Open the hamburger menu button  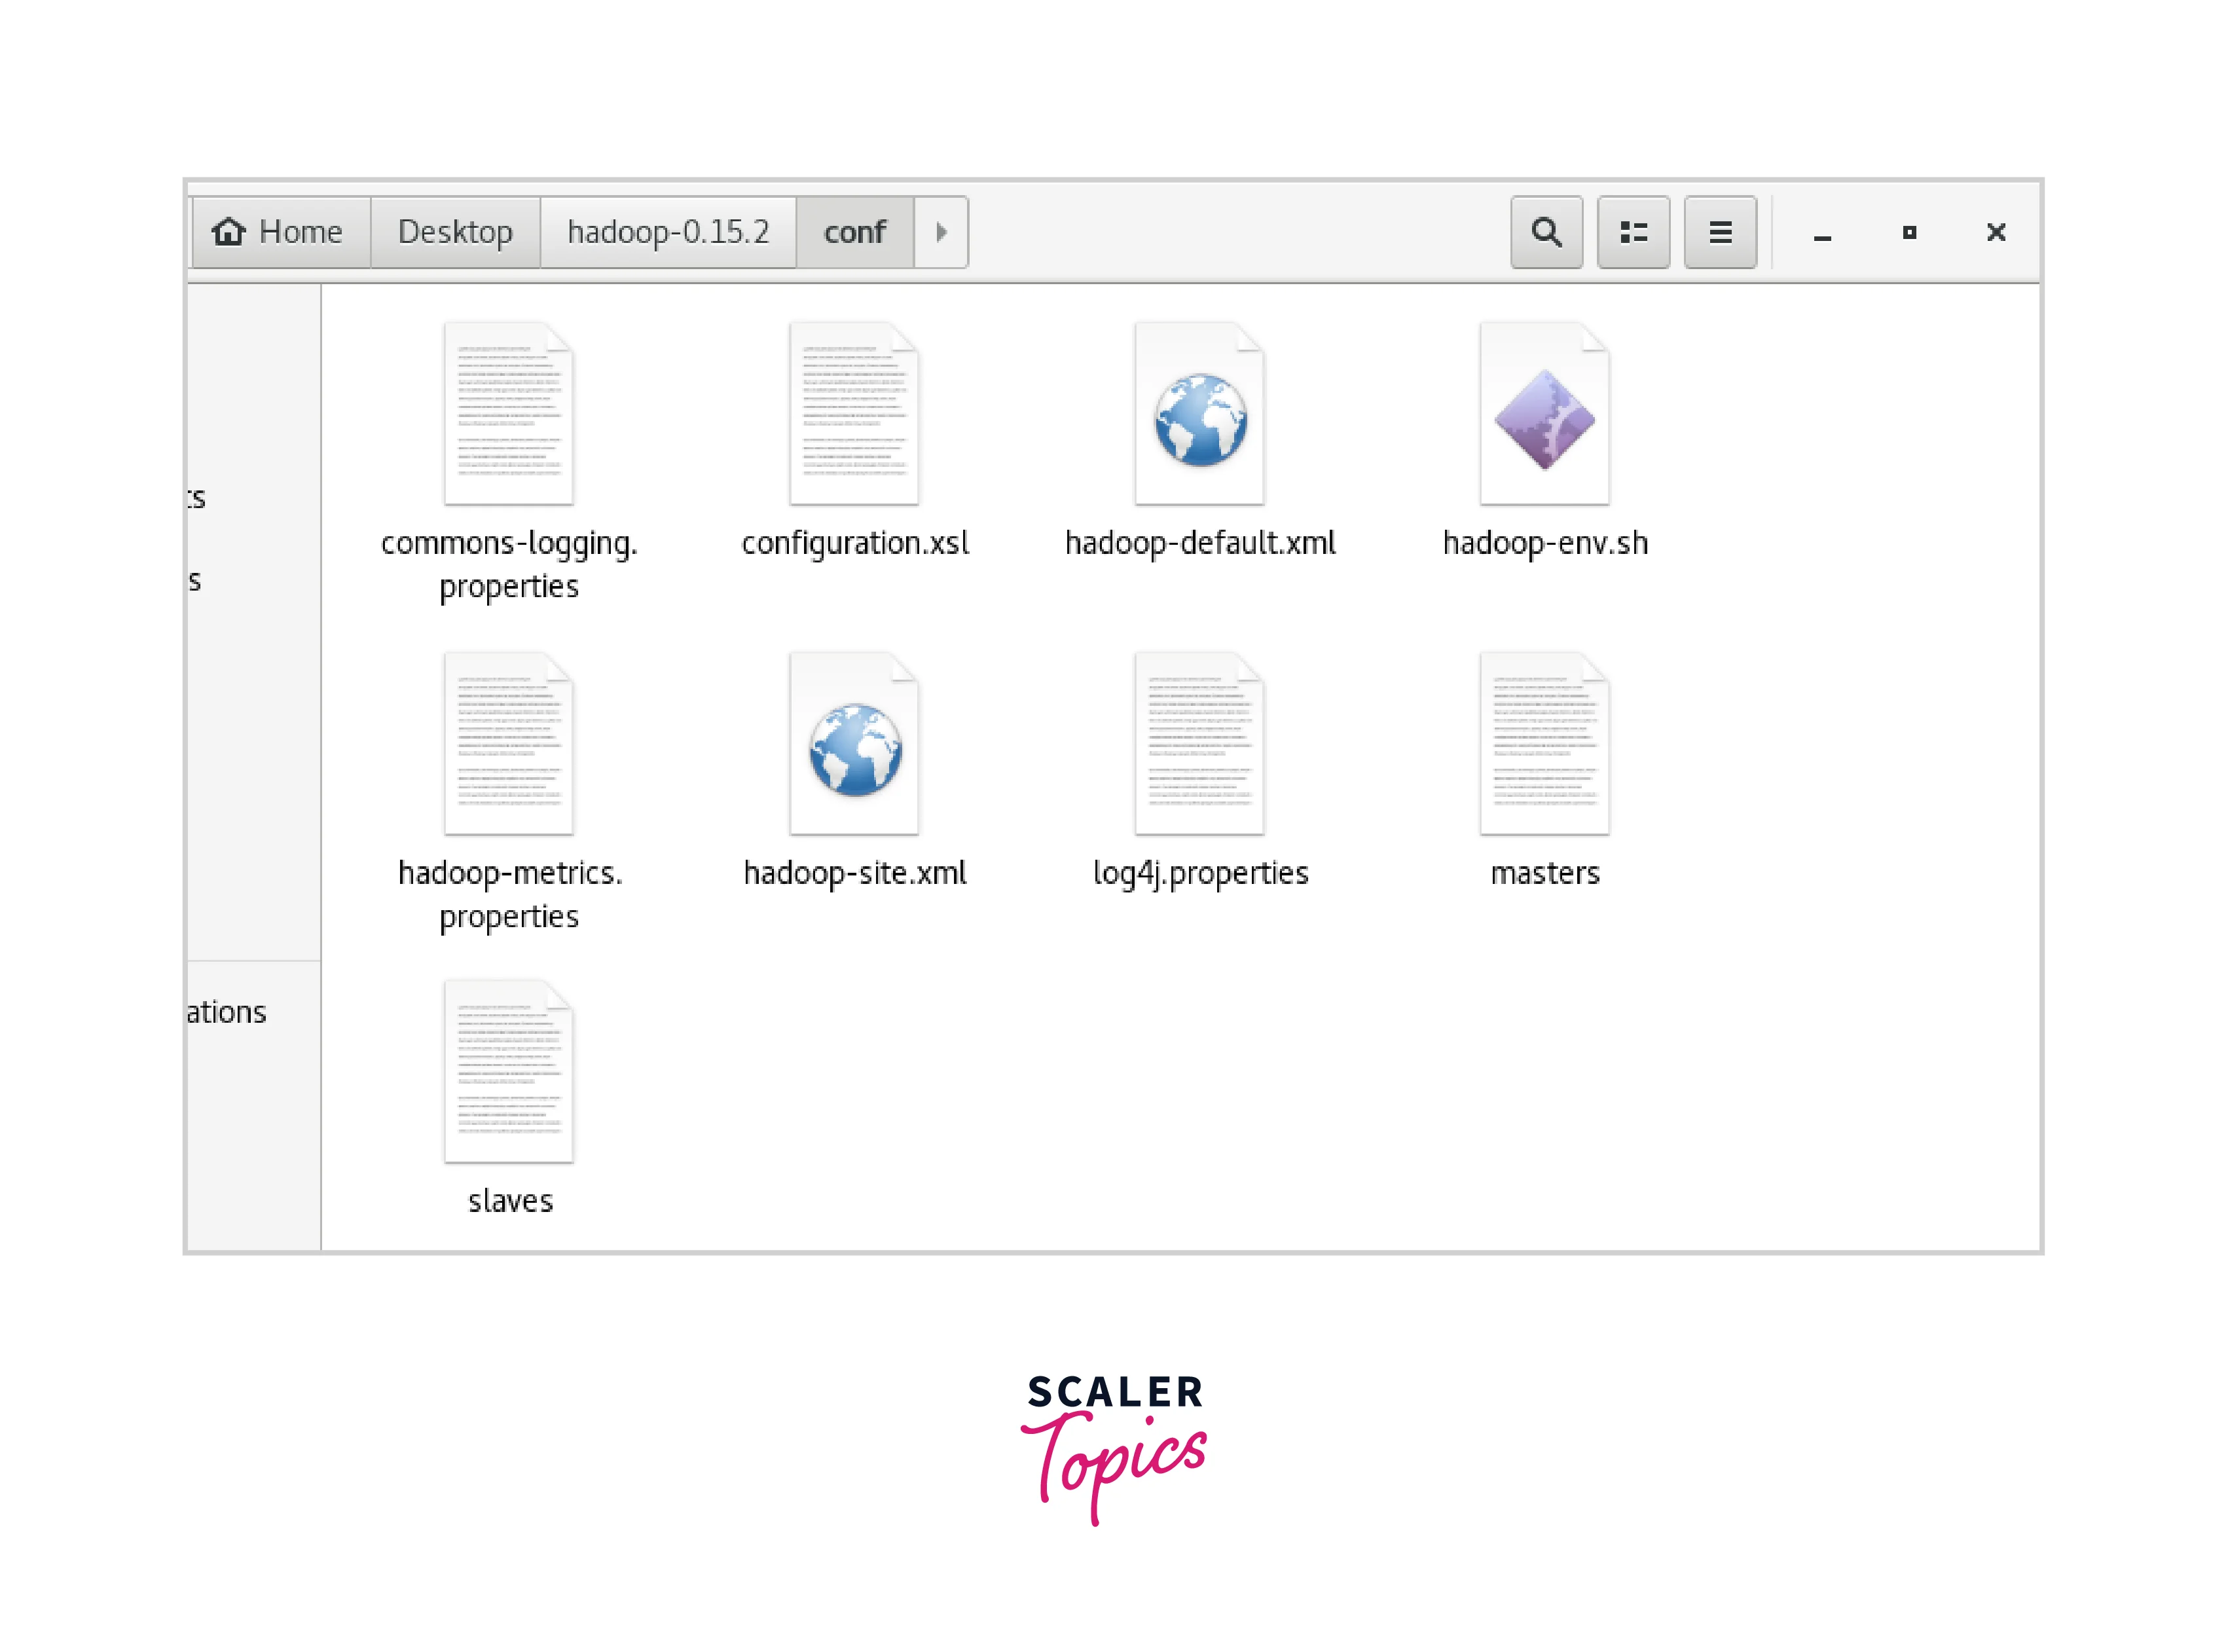point(1720,232)
